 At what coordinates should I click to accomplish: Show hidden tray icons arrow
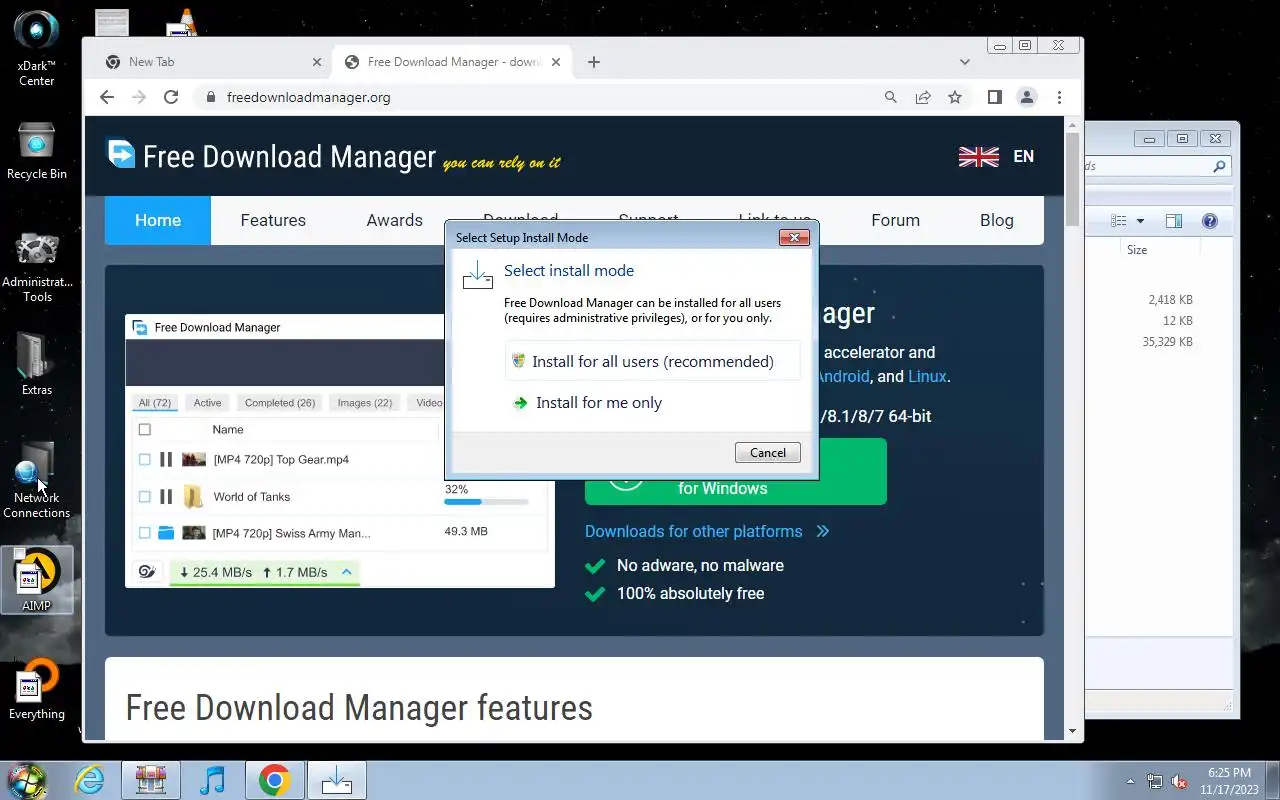(x=1131, y=781)
